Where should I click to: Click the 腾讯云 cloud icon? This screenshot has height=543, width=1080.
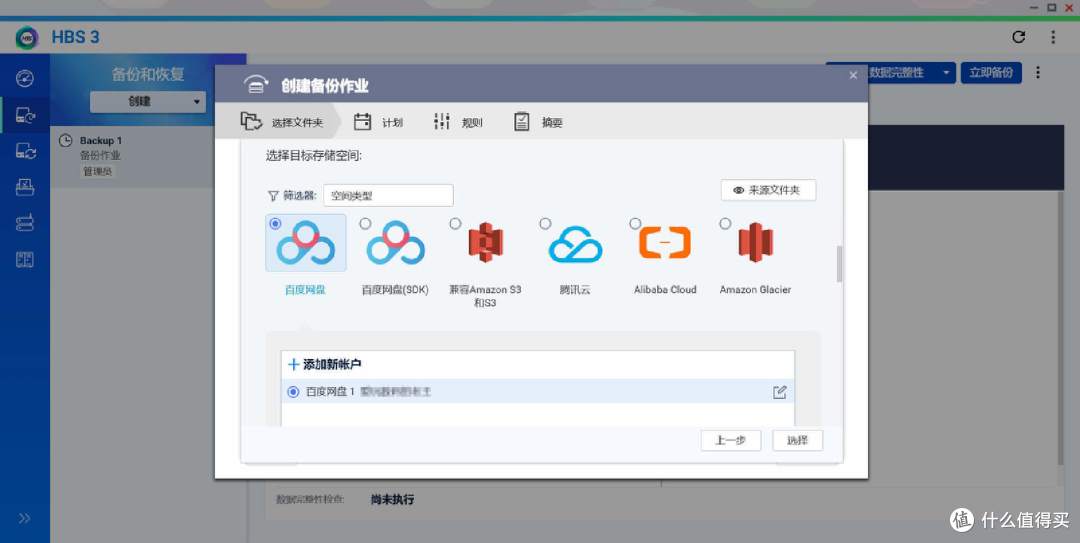pos(575,244)
